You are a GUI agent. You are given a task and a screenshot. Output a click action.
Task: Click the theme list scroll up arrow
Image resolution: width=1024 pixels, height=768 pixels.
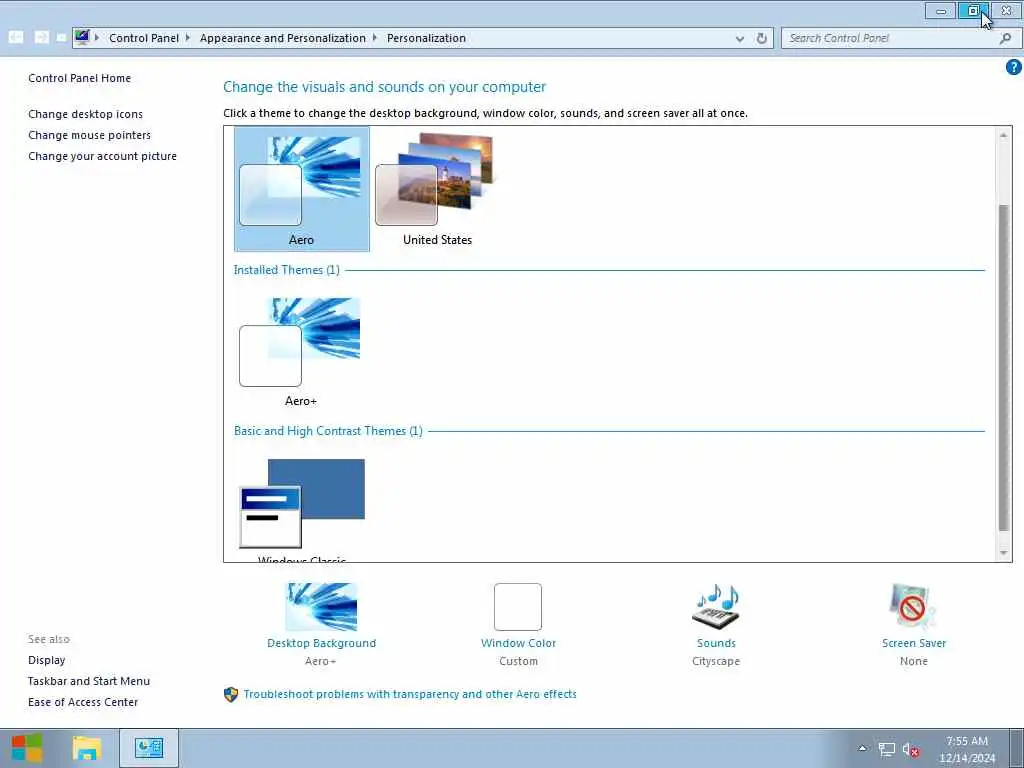[1004, 135]
